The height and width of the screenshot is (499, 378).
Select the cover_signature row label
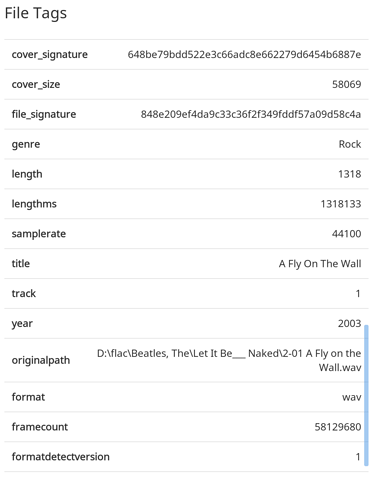pyautogui.click(x=50, y=55)
